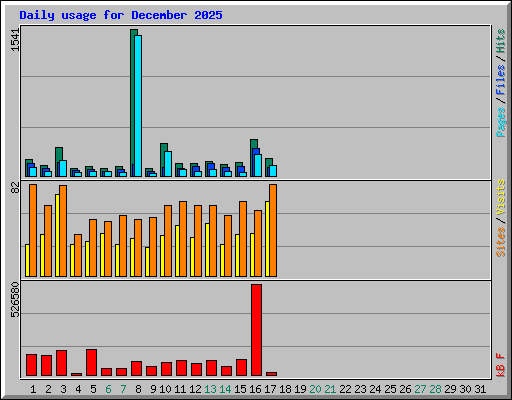Image resolution: width=512 pixels, height=400 pixels.
Task: Select the Files legend label
Action: [x=501, y=79]
